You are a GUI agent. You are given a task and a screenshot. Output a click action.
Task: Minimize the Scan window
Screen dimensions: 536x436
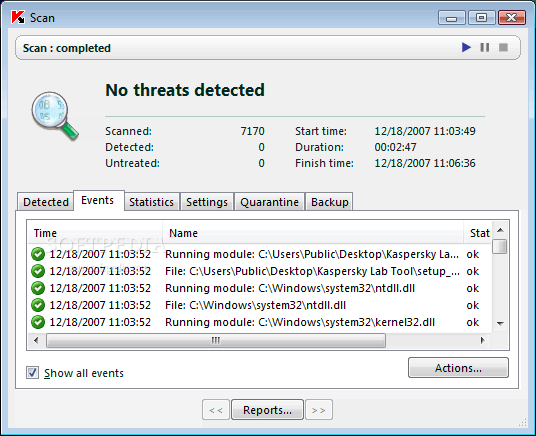(452, 18)
